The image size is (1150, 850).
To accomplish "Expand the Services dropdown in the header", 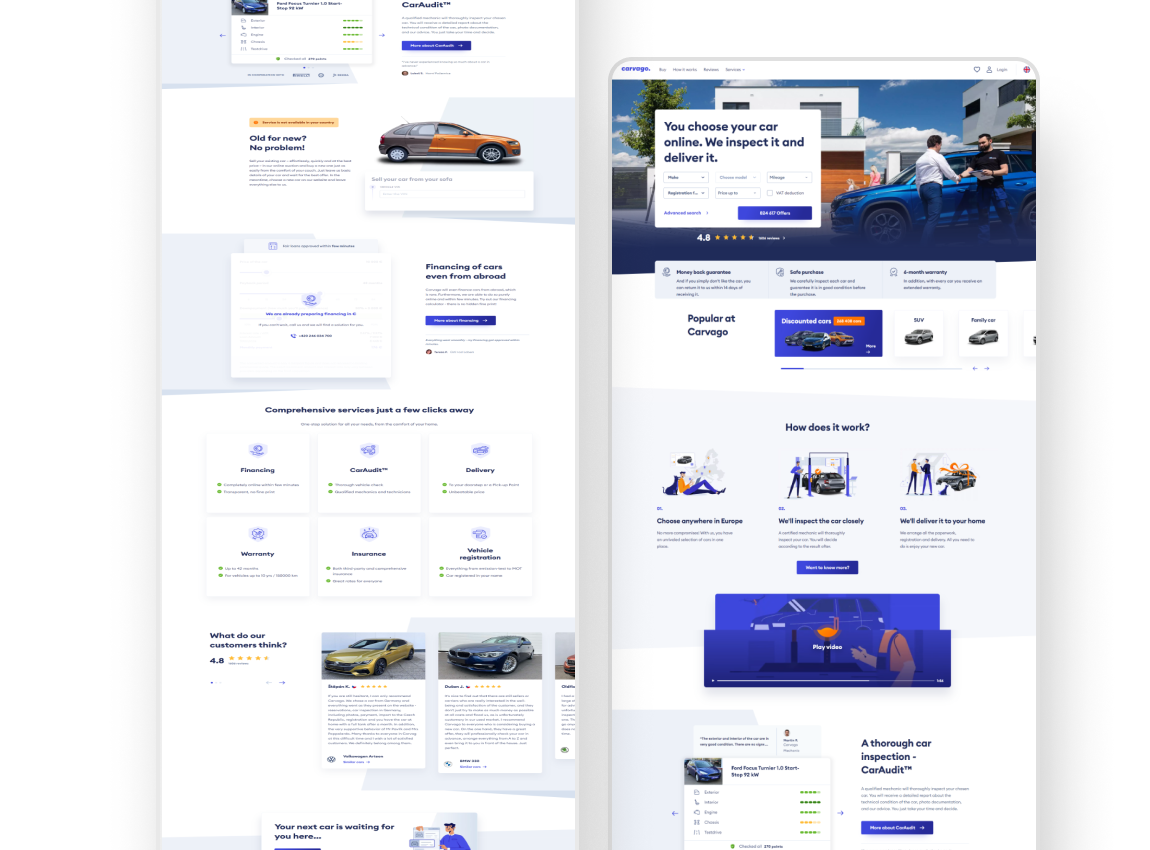I will tap(735, 70).
